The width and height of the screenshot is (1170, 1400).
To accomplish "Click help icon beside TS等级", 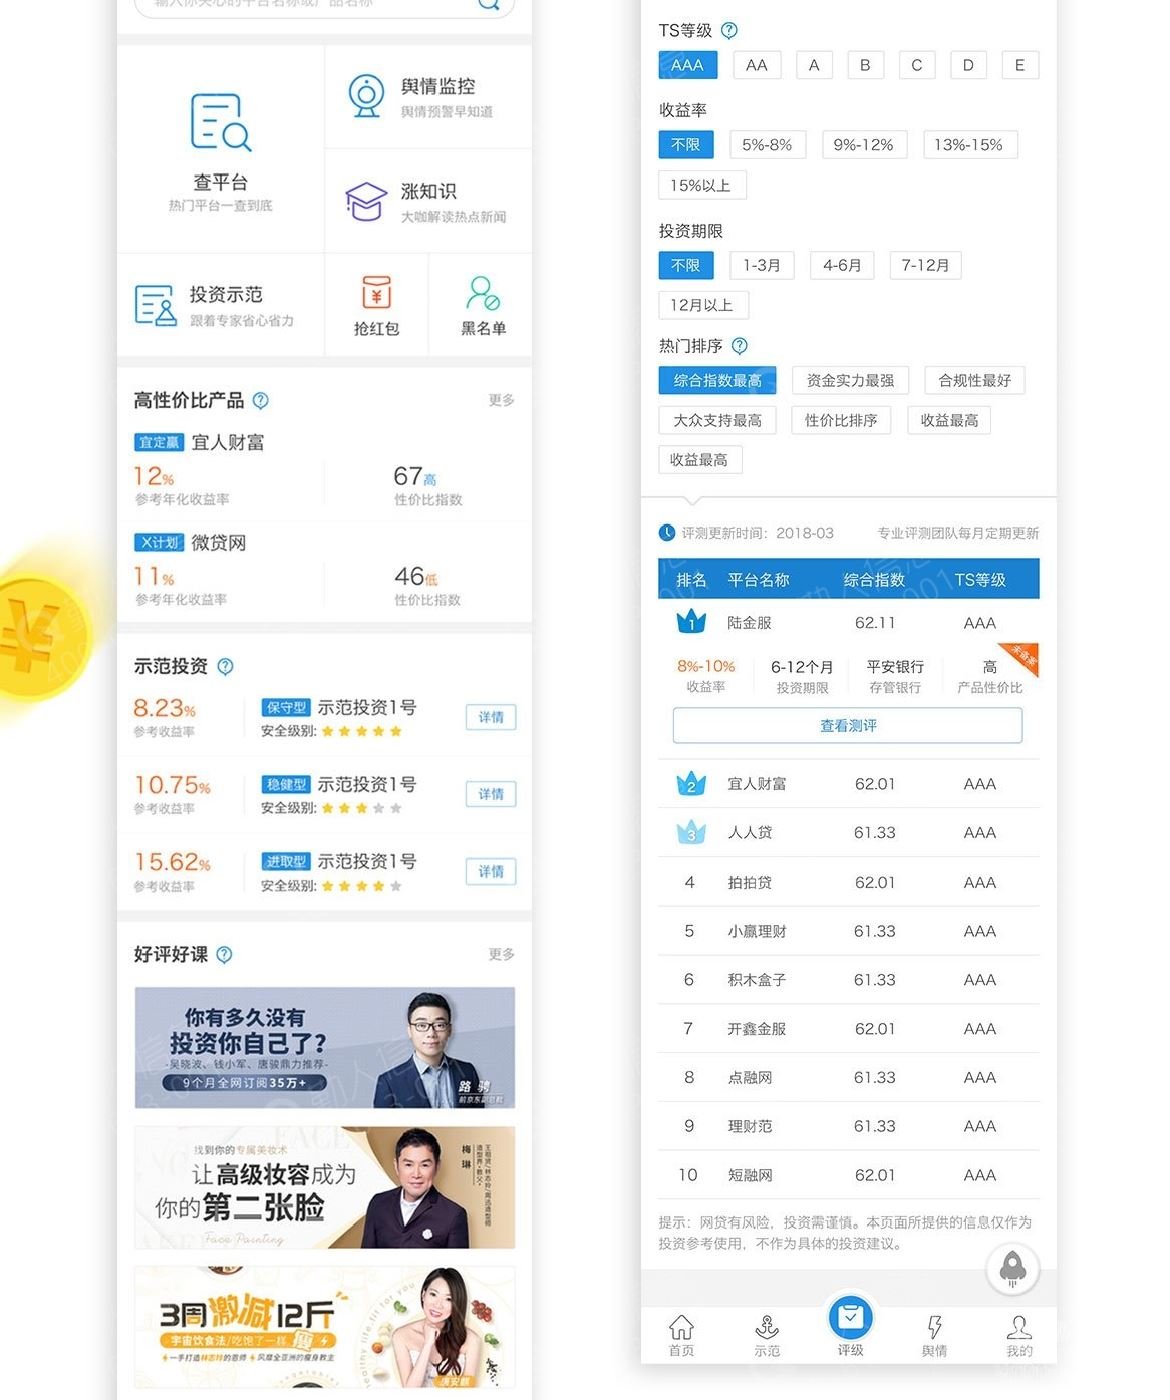I will pos(730,30).
